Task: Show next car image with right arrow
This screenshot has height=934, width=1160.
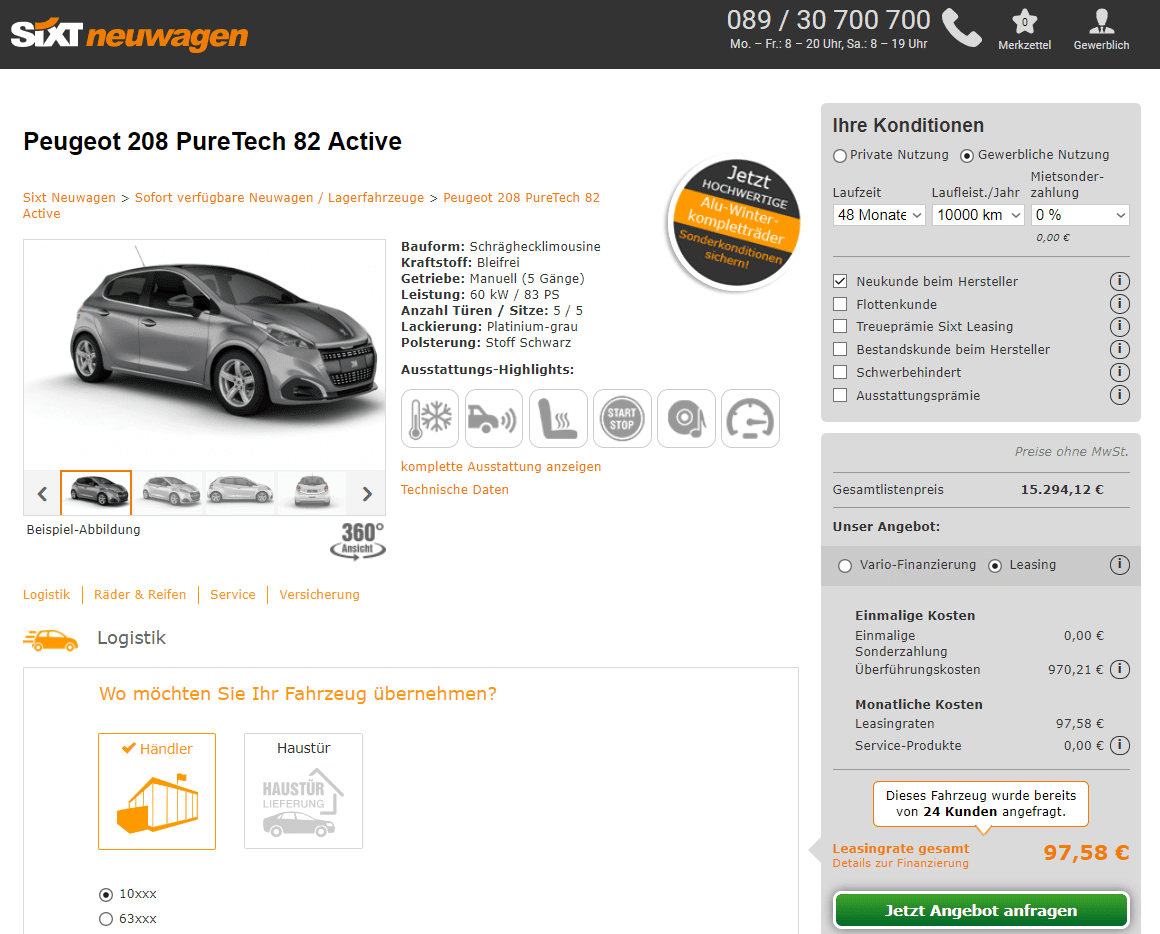Action: tap(367, 493)
